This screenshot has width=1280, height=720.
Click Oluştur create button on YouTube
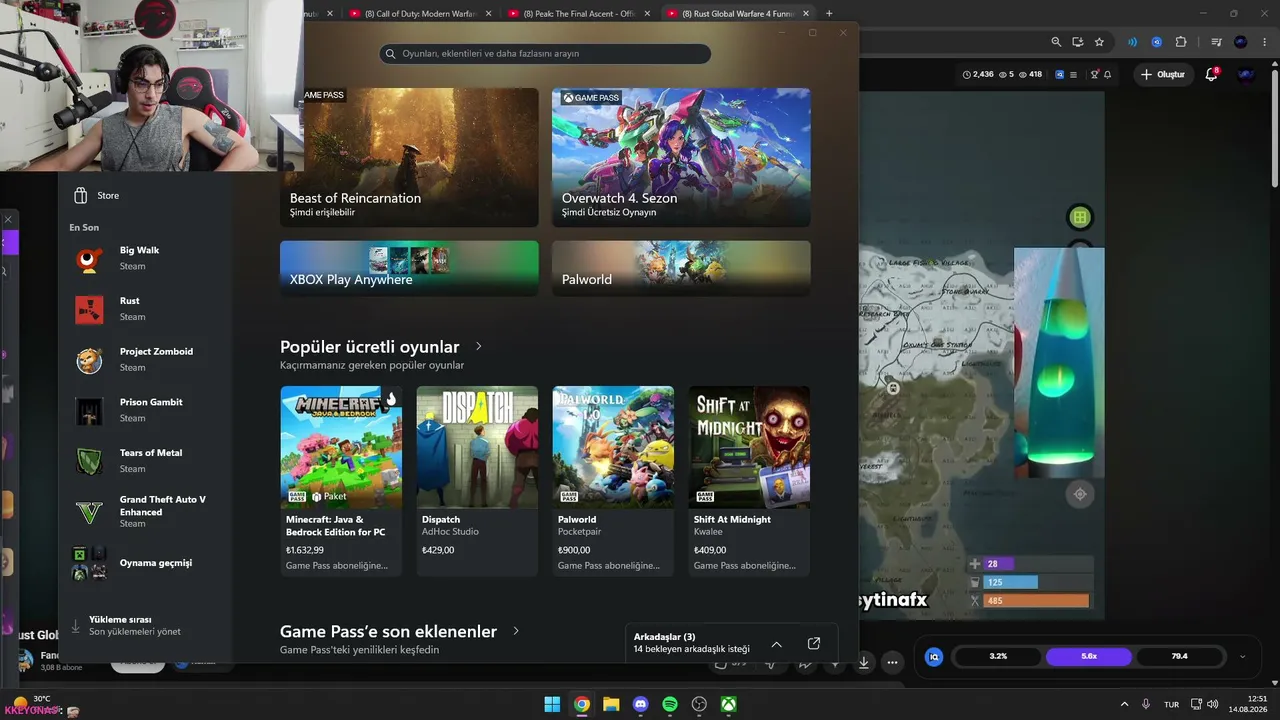tap(1163, 74)
